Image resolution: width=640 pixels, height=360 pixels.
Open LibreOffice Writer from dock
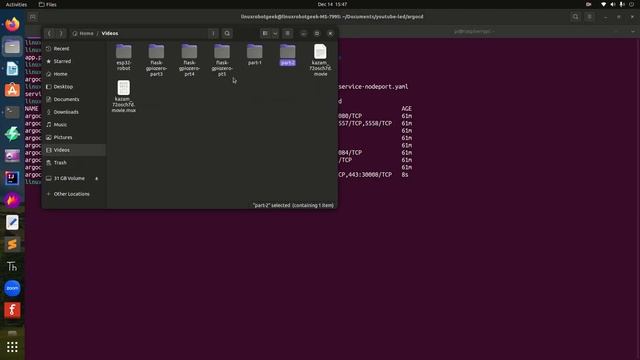tap(12, 69)
